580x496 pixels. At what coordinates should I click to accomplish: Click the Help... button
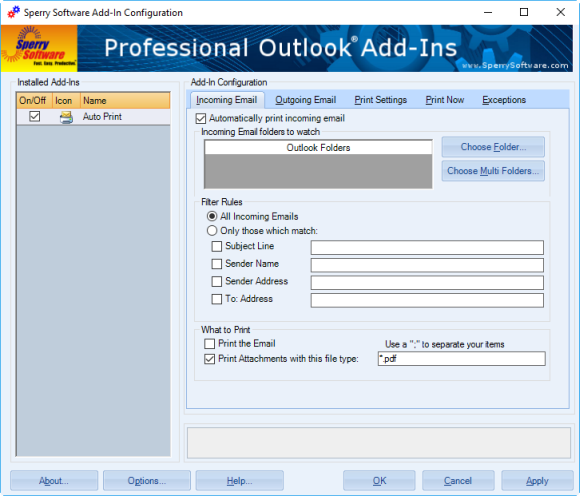pos(239,481)
